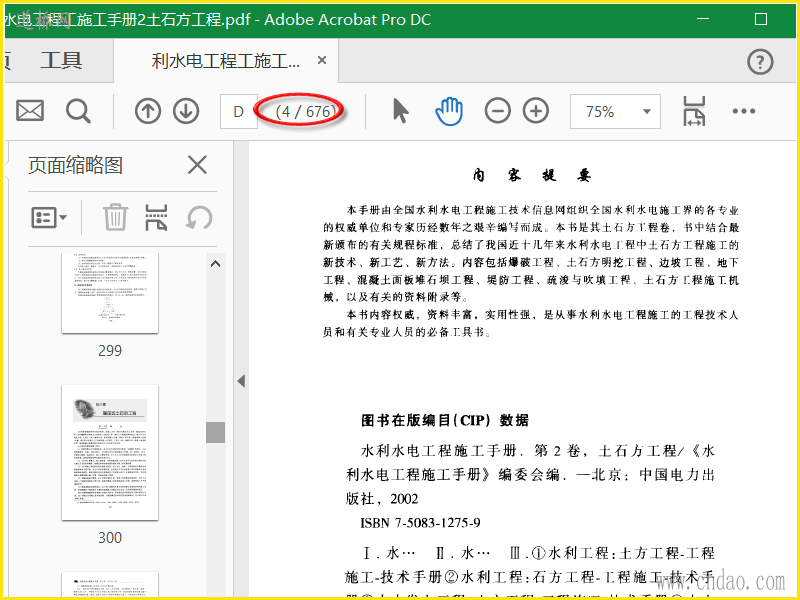The width and height of the screenshot is (800, 600).
Task: Collapse the navigation pane with left arrow
Action: point(241,381)
